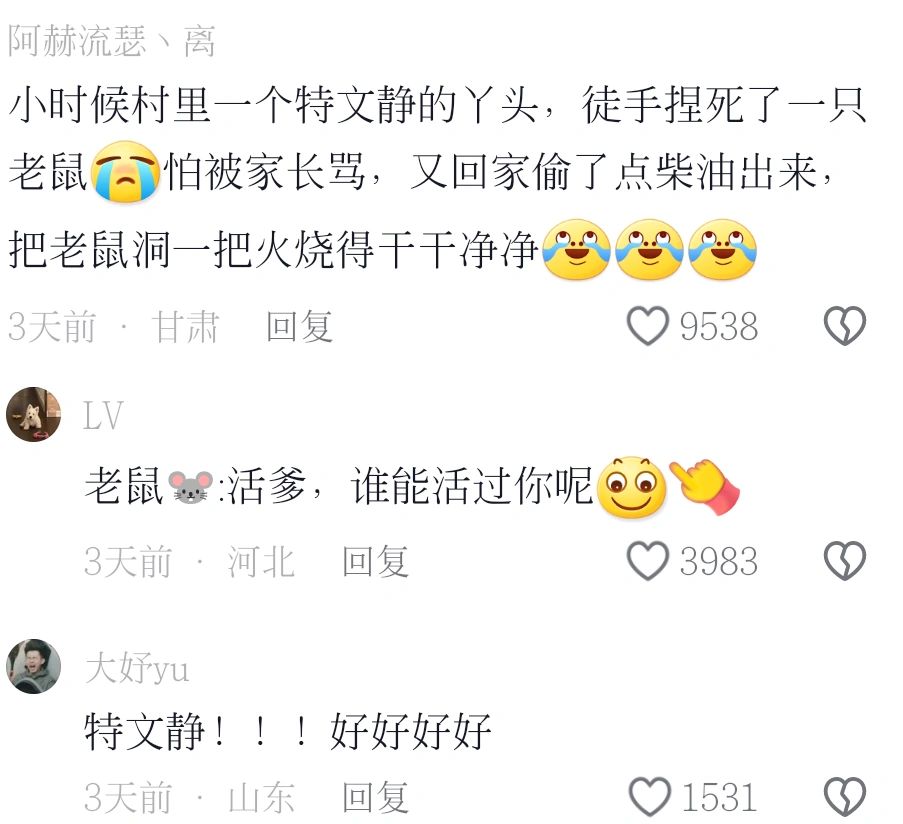Reply to LV's comment via 回复
903x824 pixels.
375,561
